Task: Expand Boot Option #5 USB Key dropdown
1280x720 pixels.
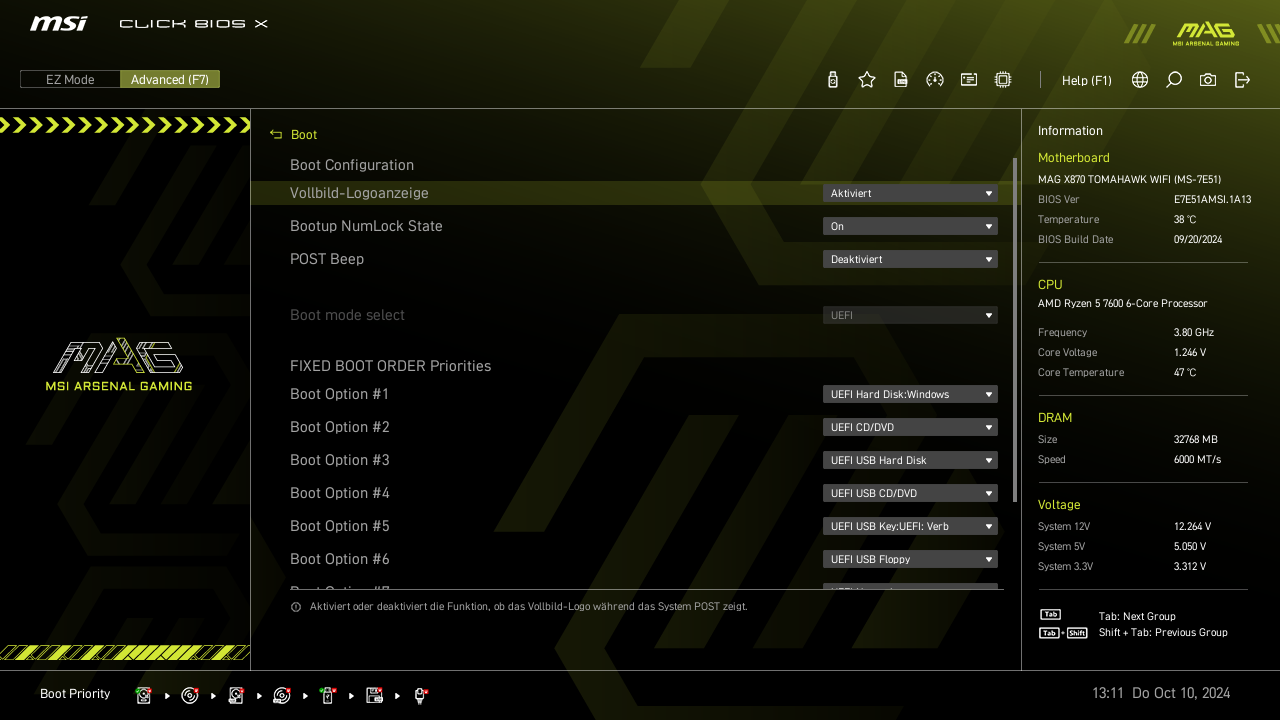Action: tap(910, 526)
